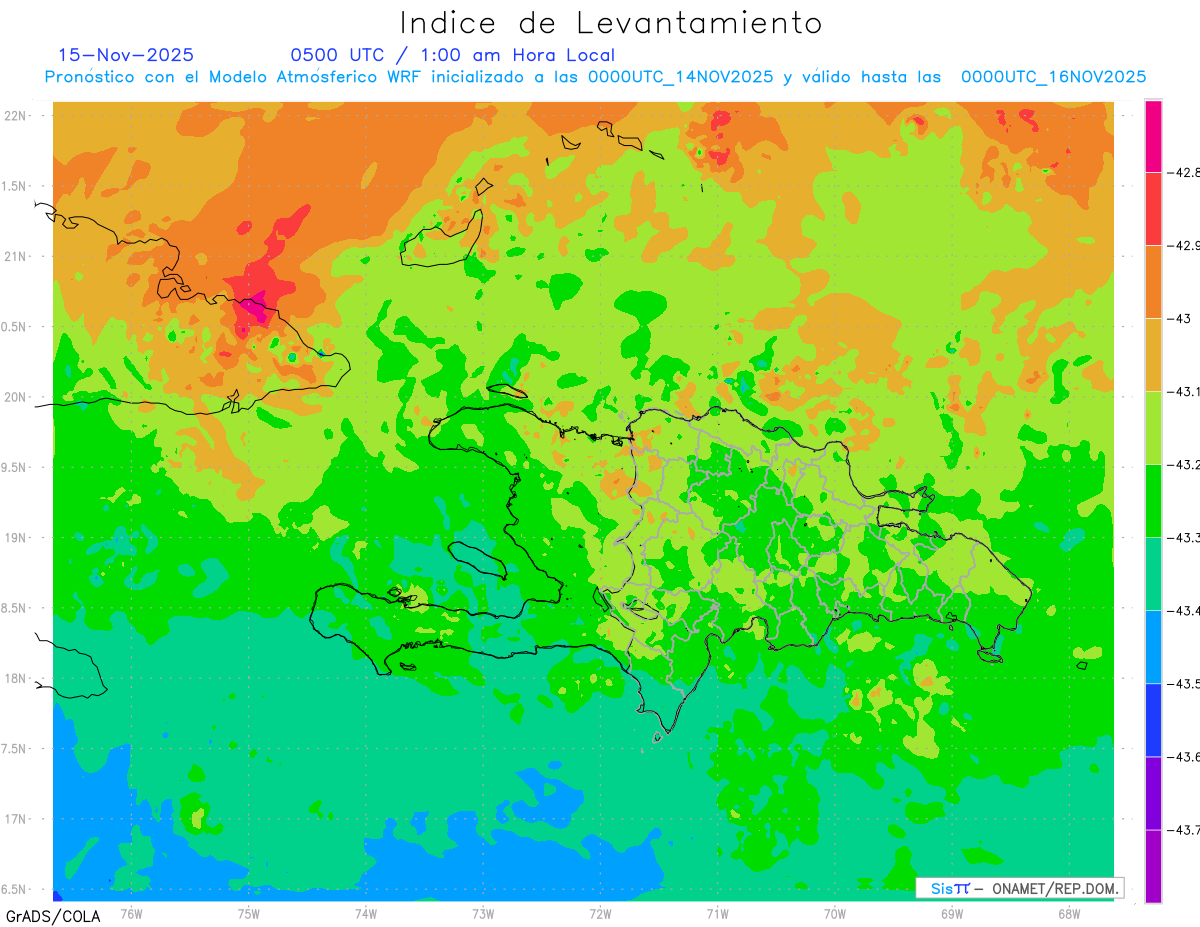Click the "71W" longitude label
The width and height of the screenshot is (1200, 927).
tap(717, 913)
